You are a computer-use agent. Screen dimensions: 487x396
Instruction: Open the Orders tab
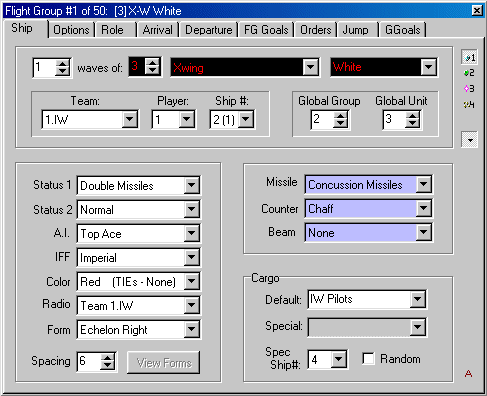coord(316,30)
